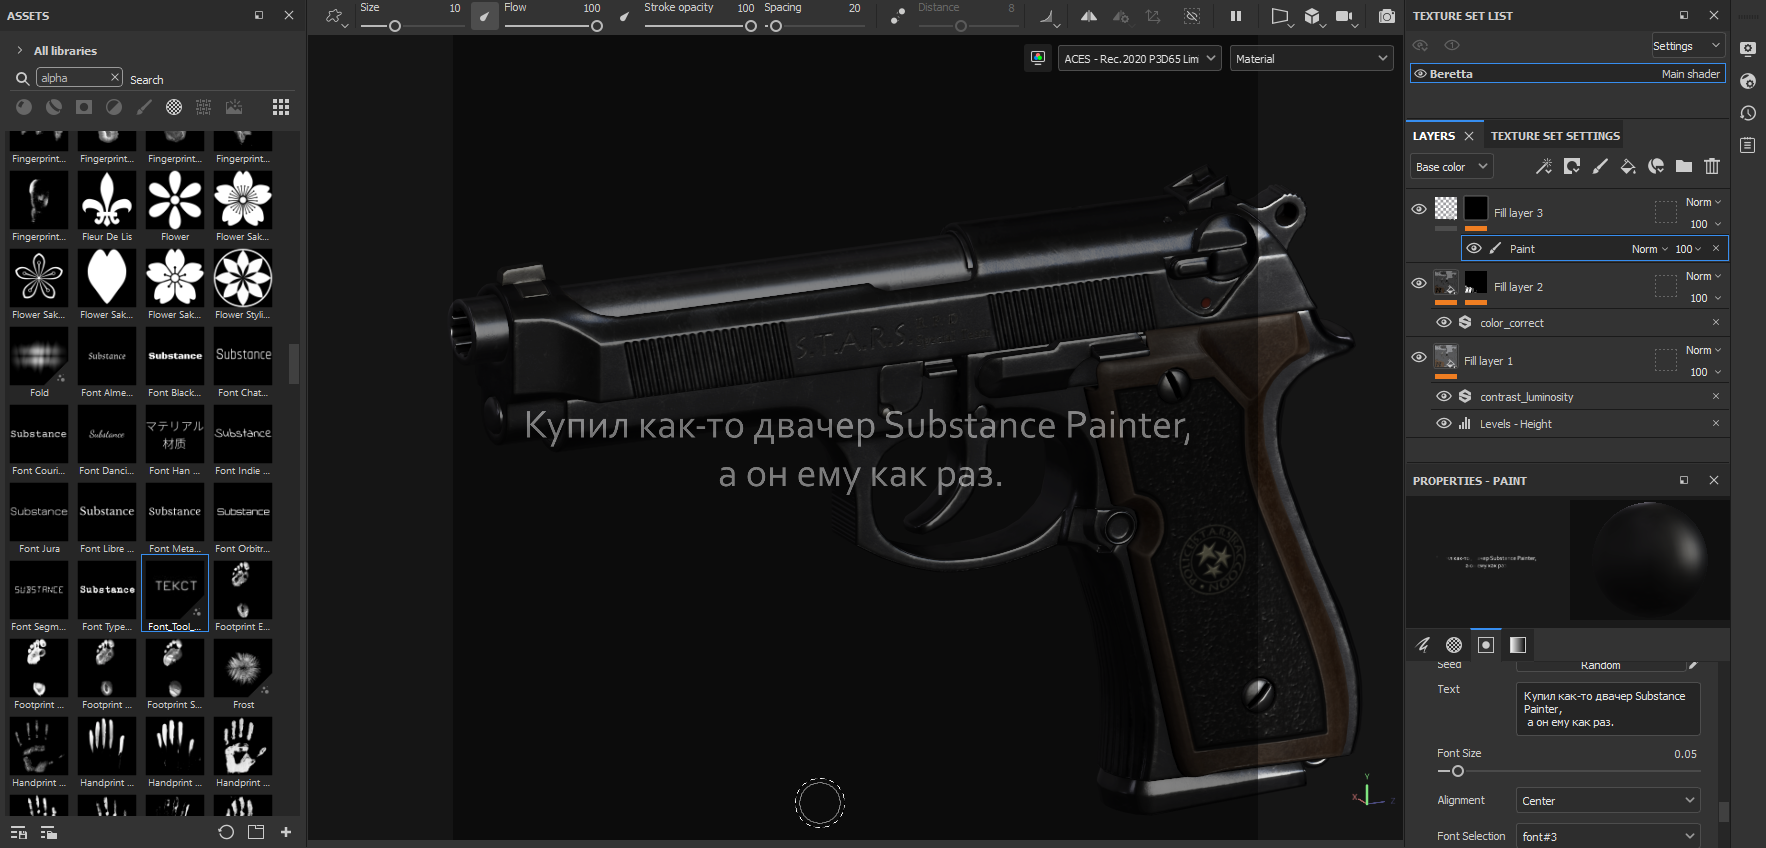Toggle visibility of Levels - Height effect
This screenshot has width=1766, height=848.
(1444, 423)
